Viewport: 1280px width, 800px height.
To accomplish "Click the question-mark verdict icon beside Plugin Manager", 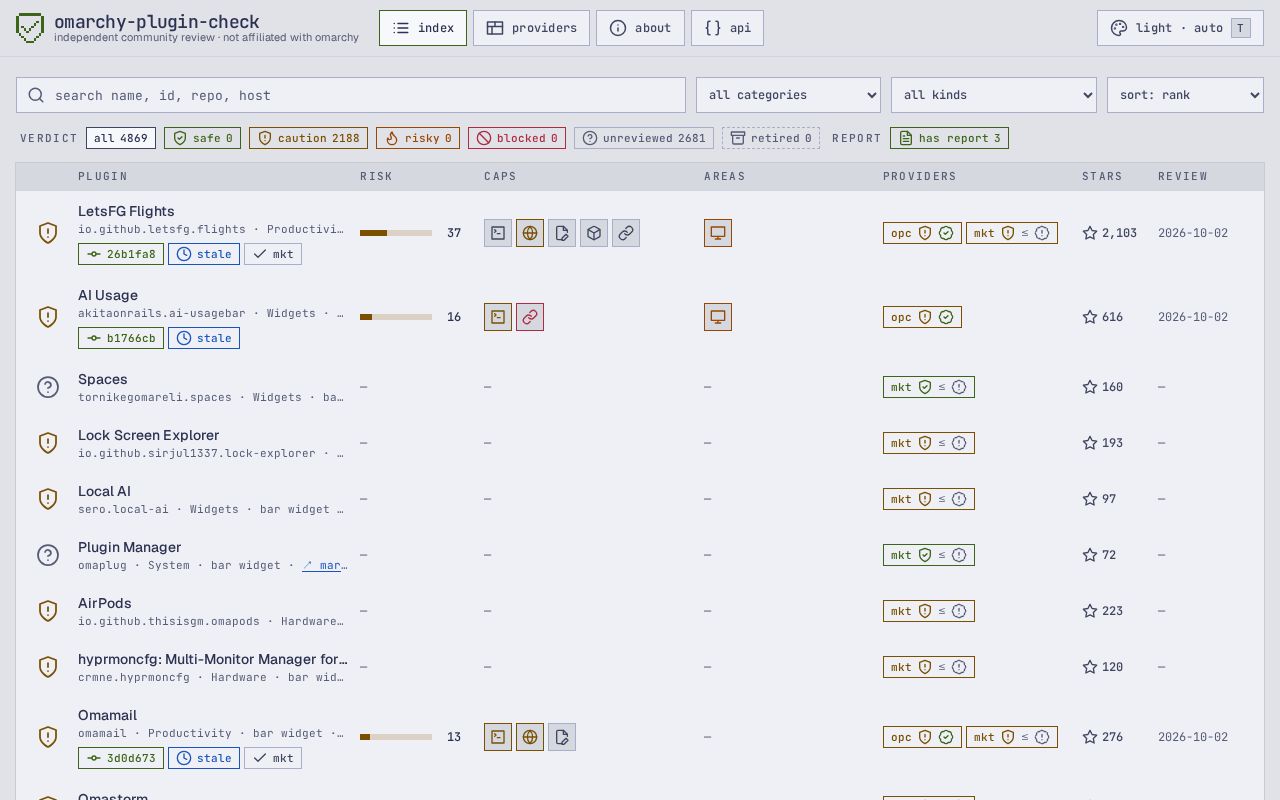I will coord(48,555).
